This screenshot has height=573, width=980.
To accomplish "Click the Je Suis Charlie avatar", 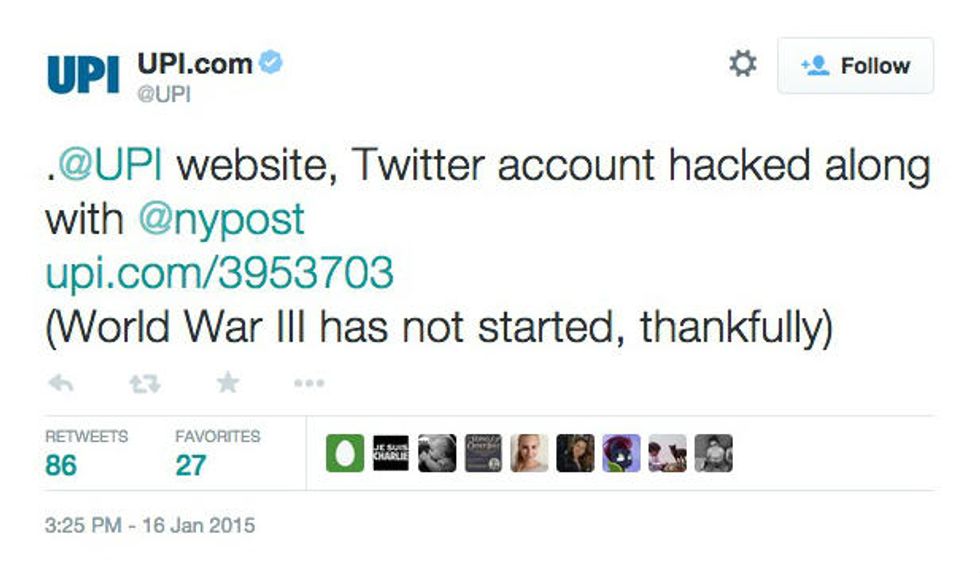I will (x=391, y=453).
